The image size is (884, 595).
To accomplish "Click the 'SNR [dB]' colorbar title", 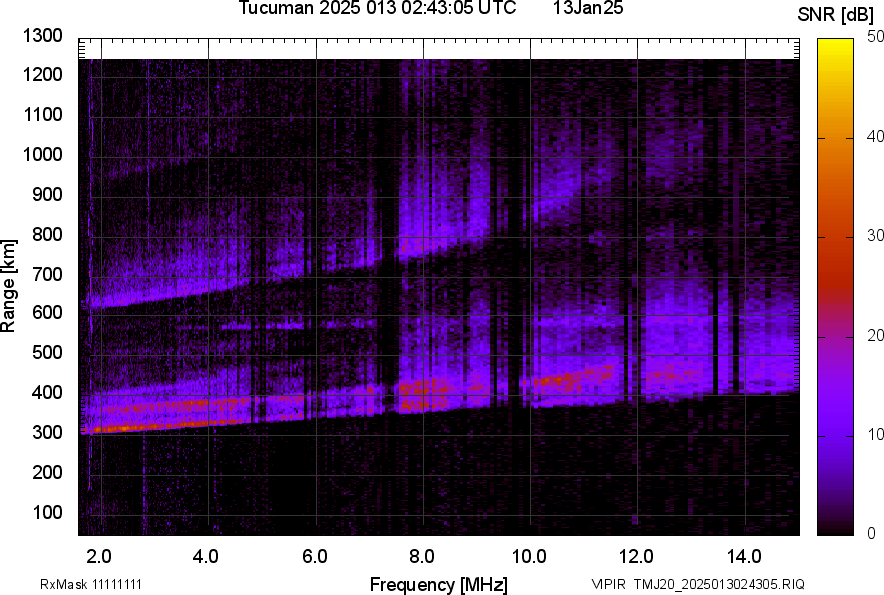I will click(835, 15).
